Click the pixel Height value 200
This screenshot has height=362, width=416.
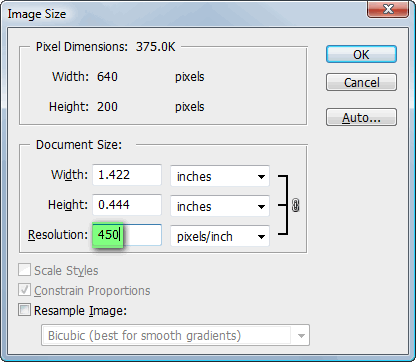107,107
